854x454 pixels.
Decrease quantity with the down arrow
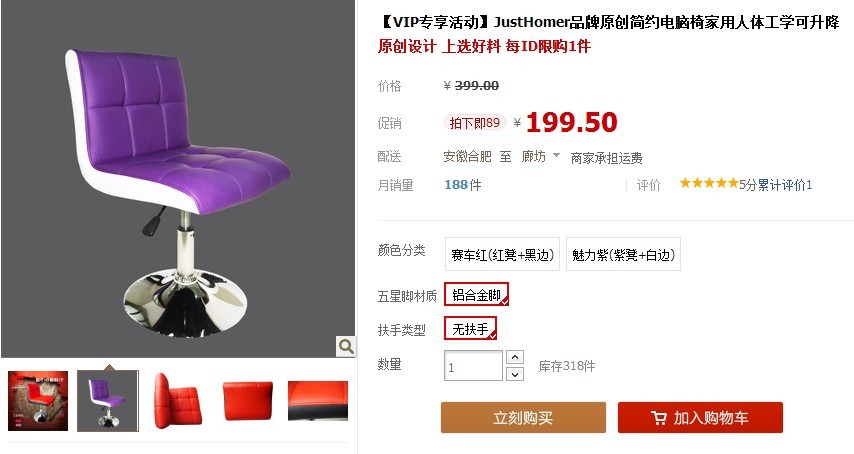click(515, 374)
